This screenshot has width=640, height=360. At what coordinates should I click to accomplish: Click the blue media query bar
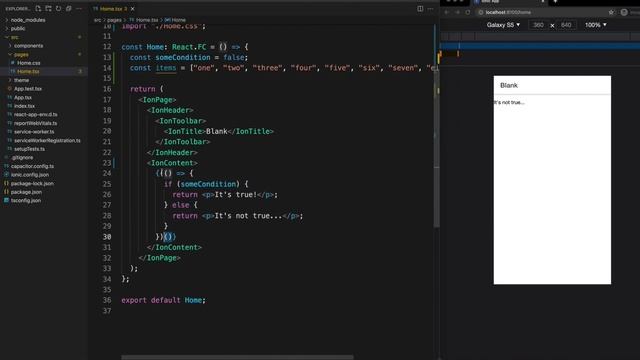tap(540, 46)
